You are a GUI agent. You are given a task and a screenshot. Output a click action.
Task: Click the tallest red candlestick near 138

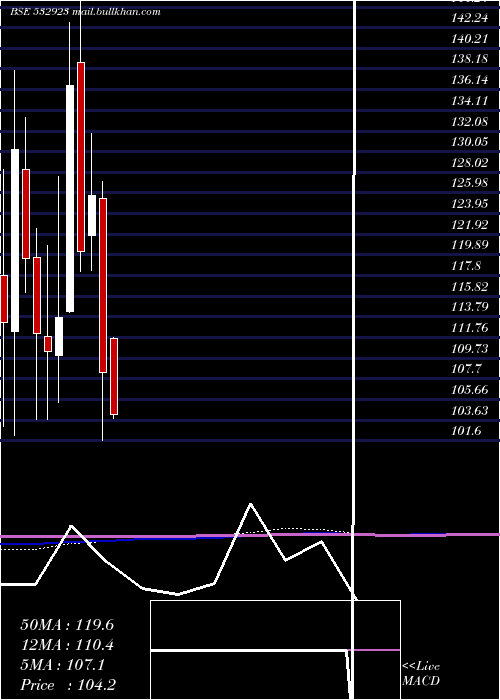81,157
